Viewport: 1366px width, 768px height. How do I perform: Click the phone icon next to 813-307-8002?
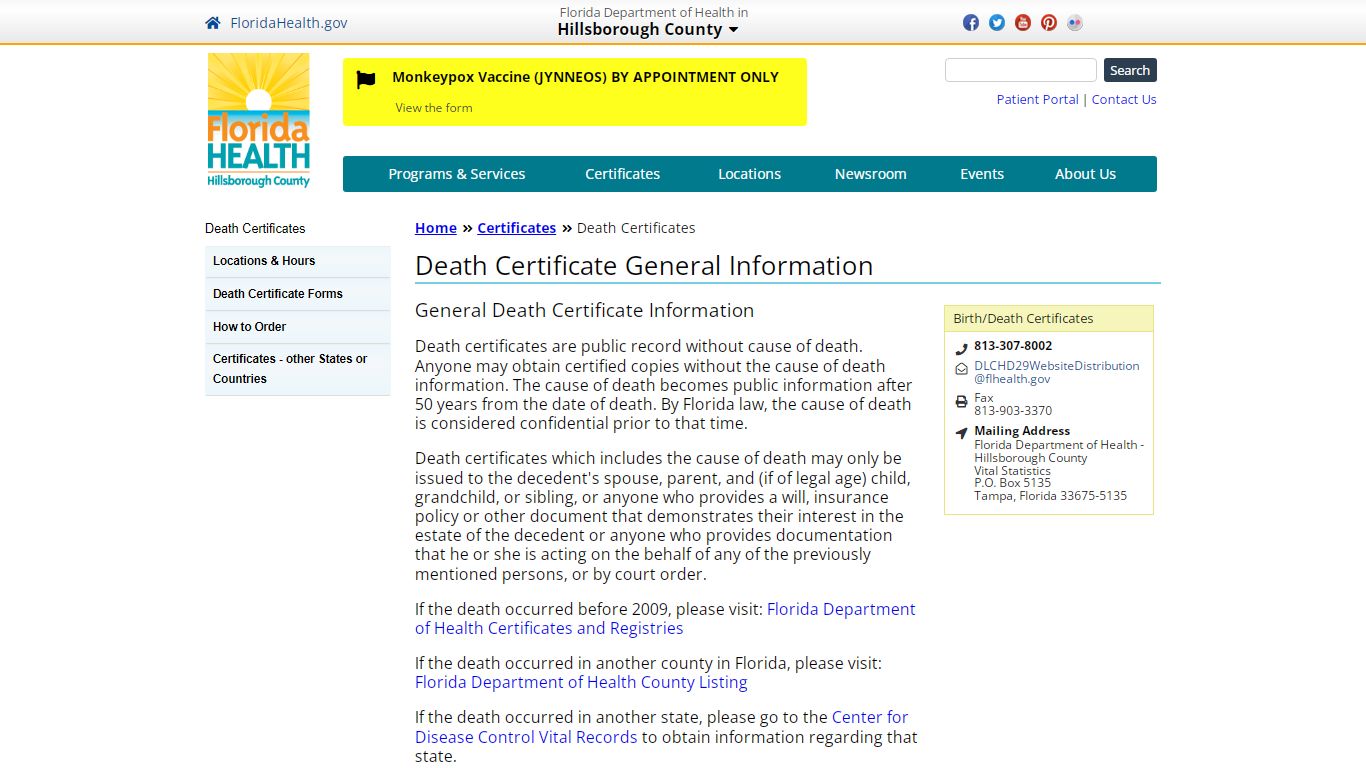(x=961, y=349)
